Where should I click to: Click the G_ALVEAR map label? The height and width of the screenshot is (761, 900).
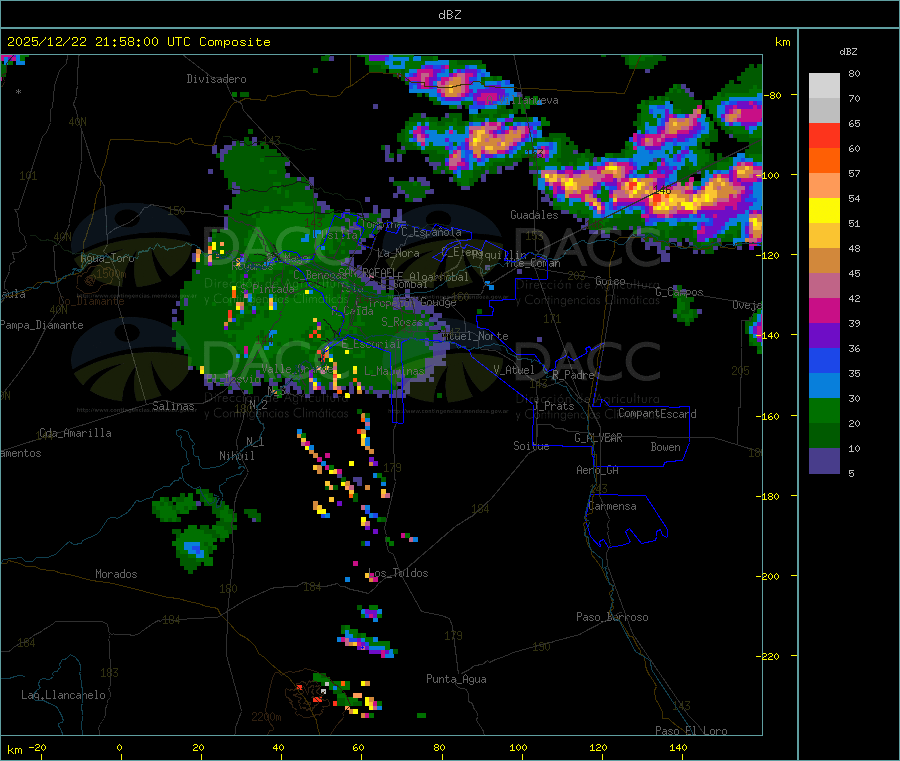[x=598, y=438]
